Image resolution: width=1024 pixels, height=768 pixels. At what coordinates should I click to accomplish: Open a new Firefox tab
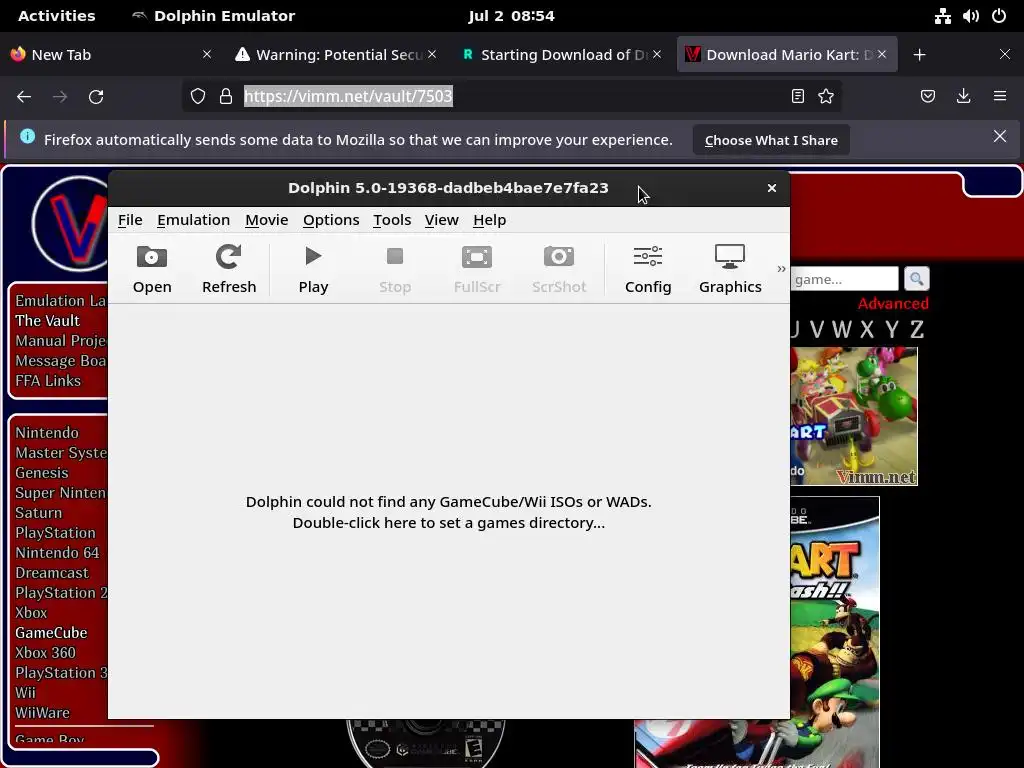920,55
